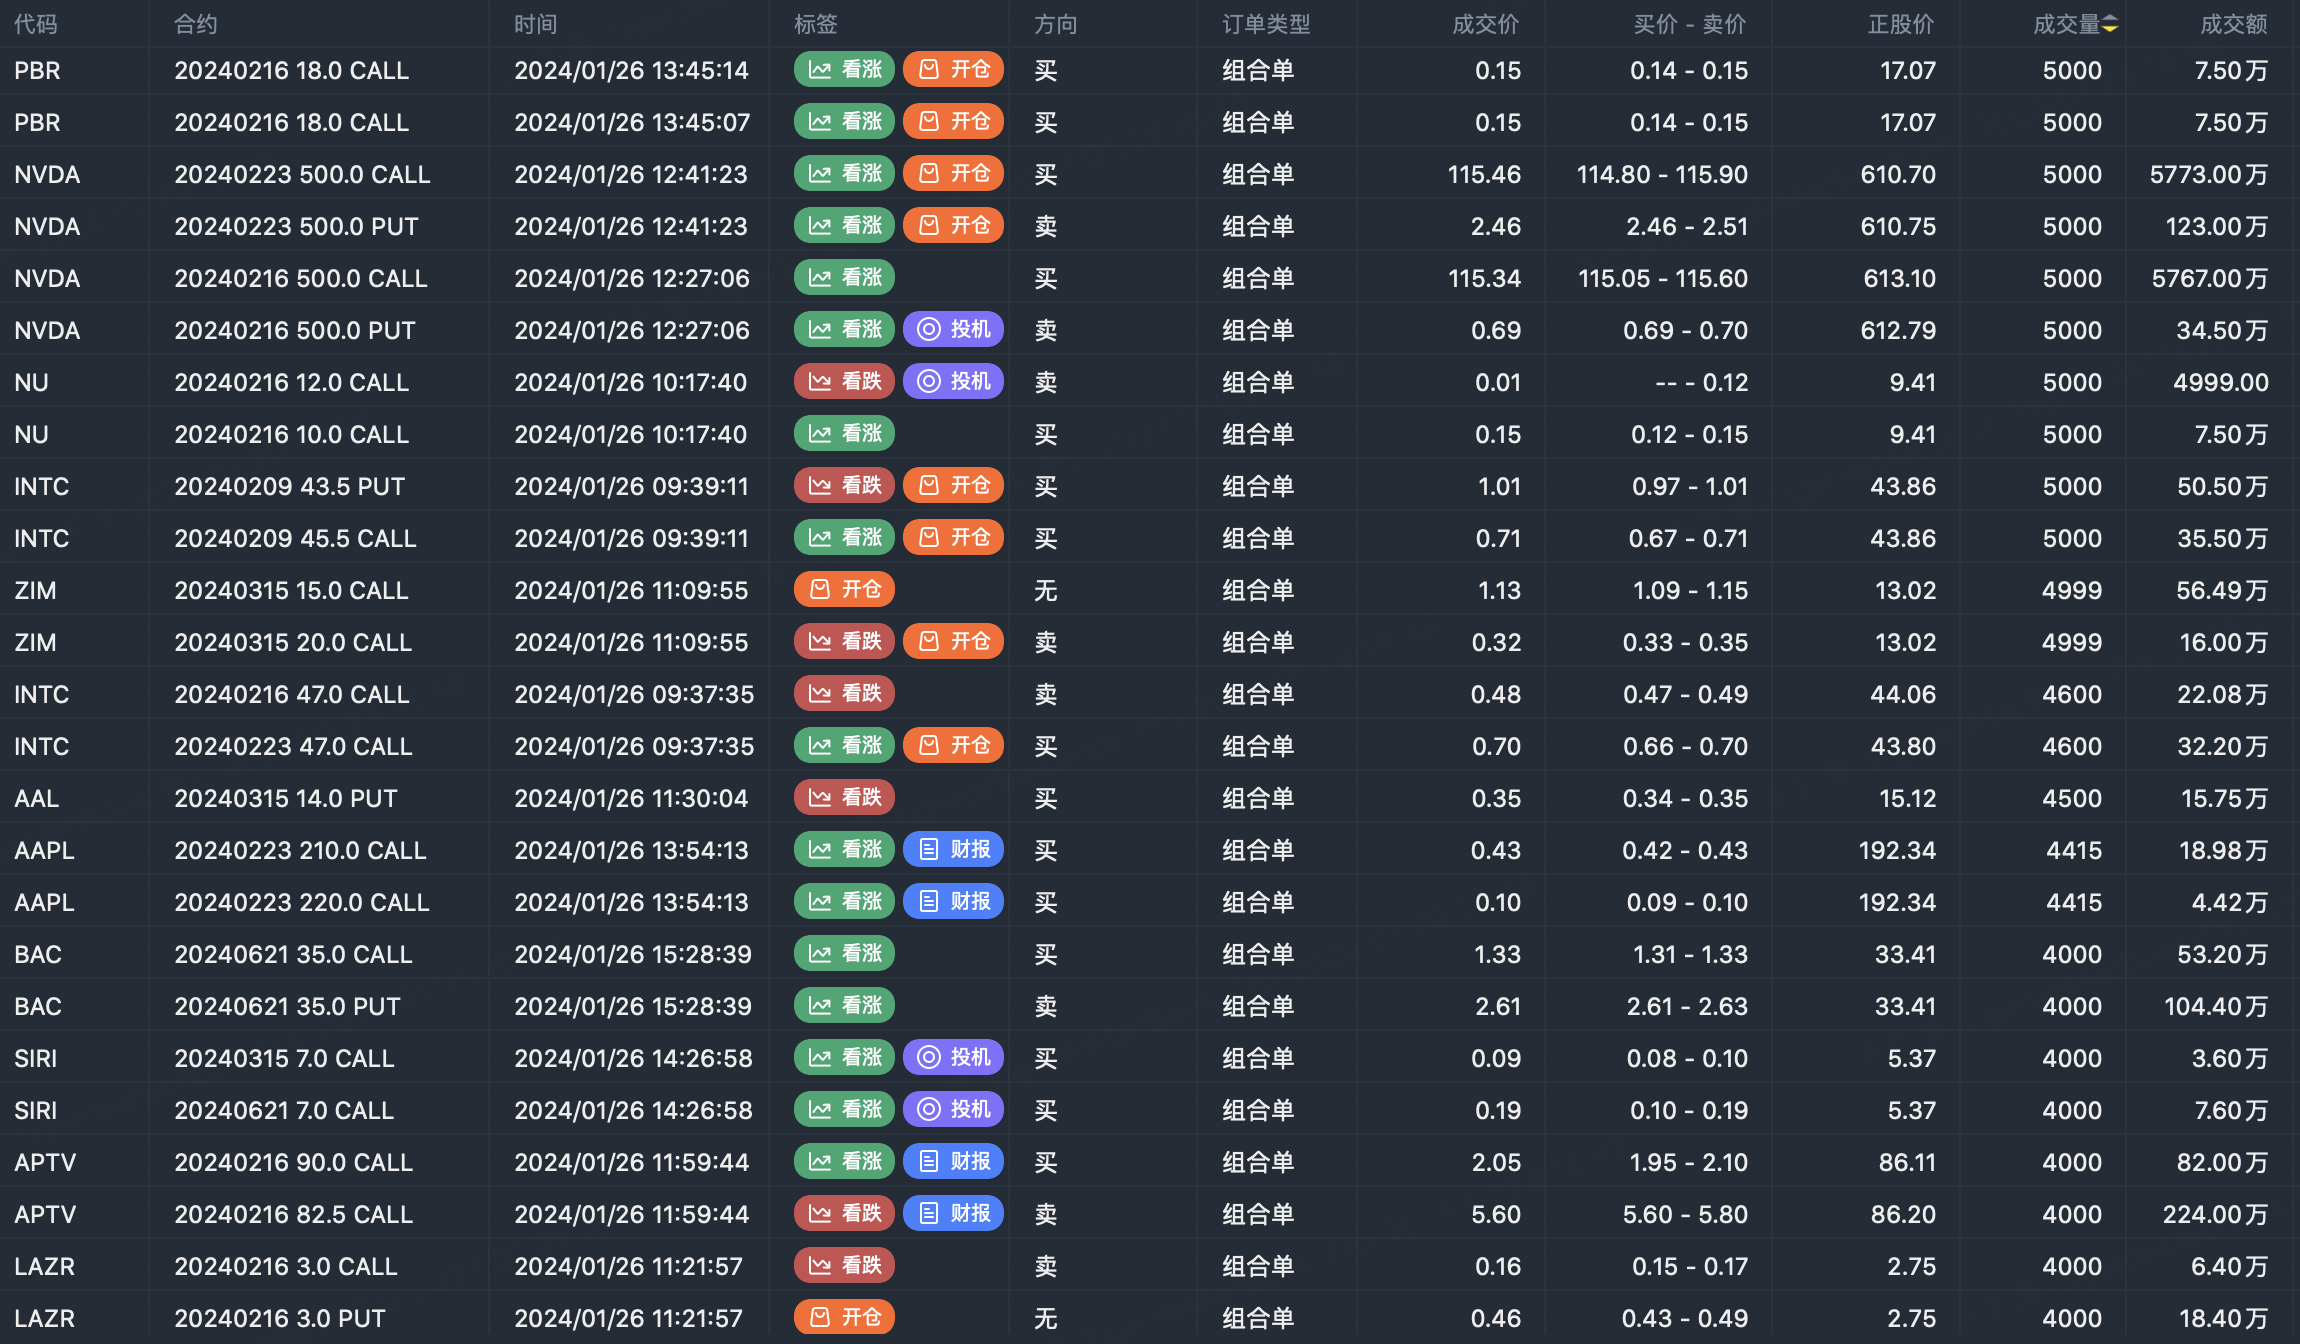Image resolution: width=2300 pixels, height=1344 pixels.
Task: Click 看跌 tag on APTV 82.5 CALL row
Action: click(x=844, y=1214)
